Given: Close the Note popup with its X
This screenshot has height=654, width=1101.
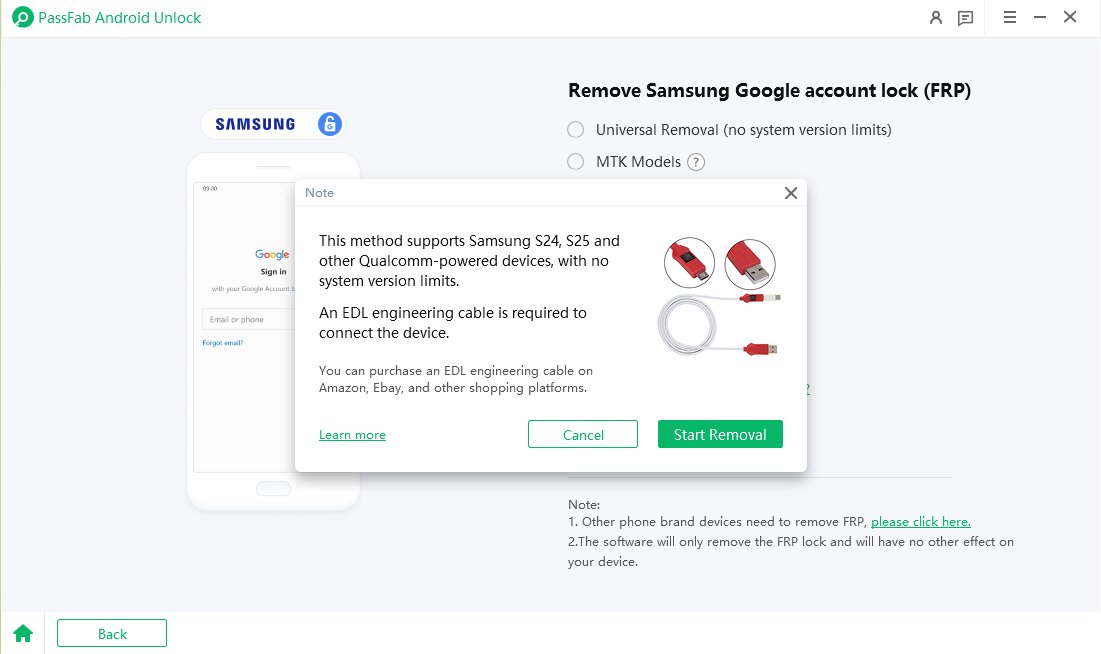Looking at the screenshot, I should (x=790, y=193).
